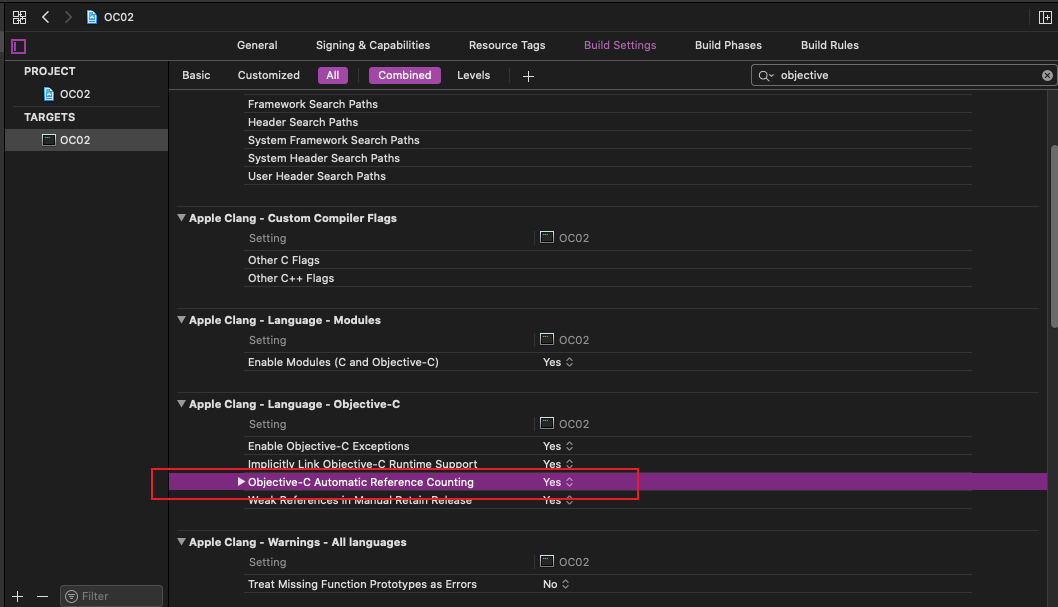The height and width of the screenshot is (607, 1058).
Task: Select Other C++ Flags row
Action: 607,278
